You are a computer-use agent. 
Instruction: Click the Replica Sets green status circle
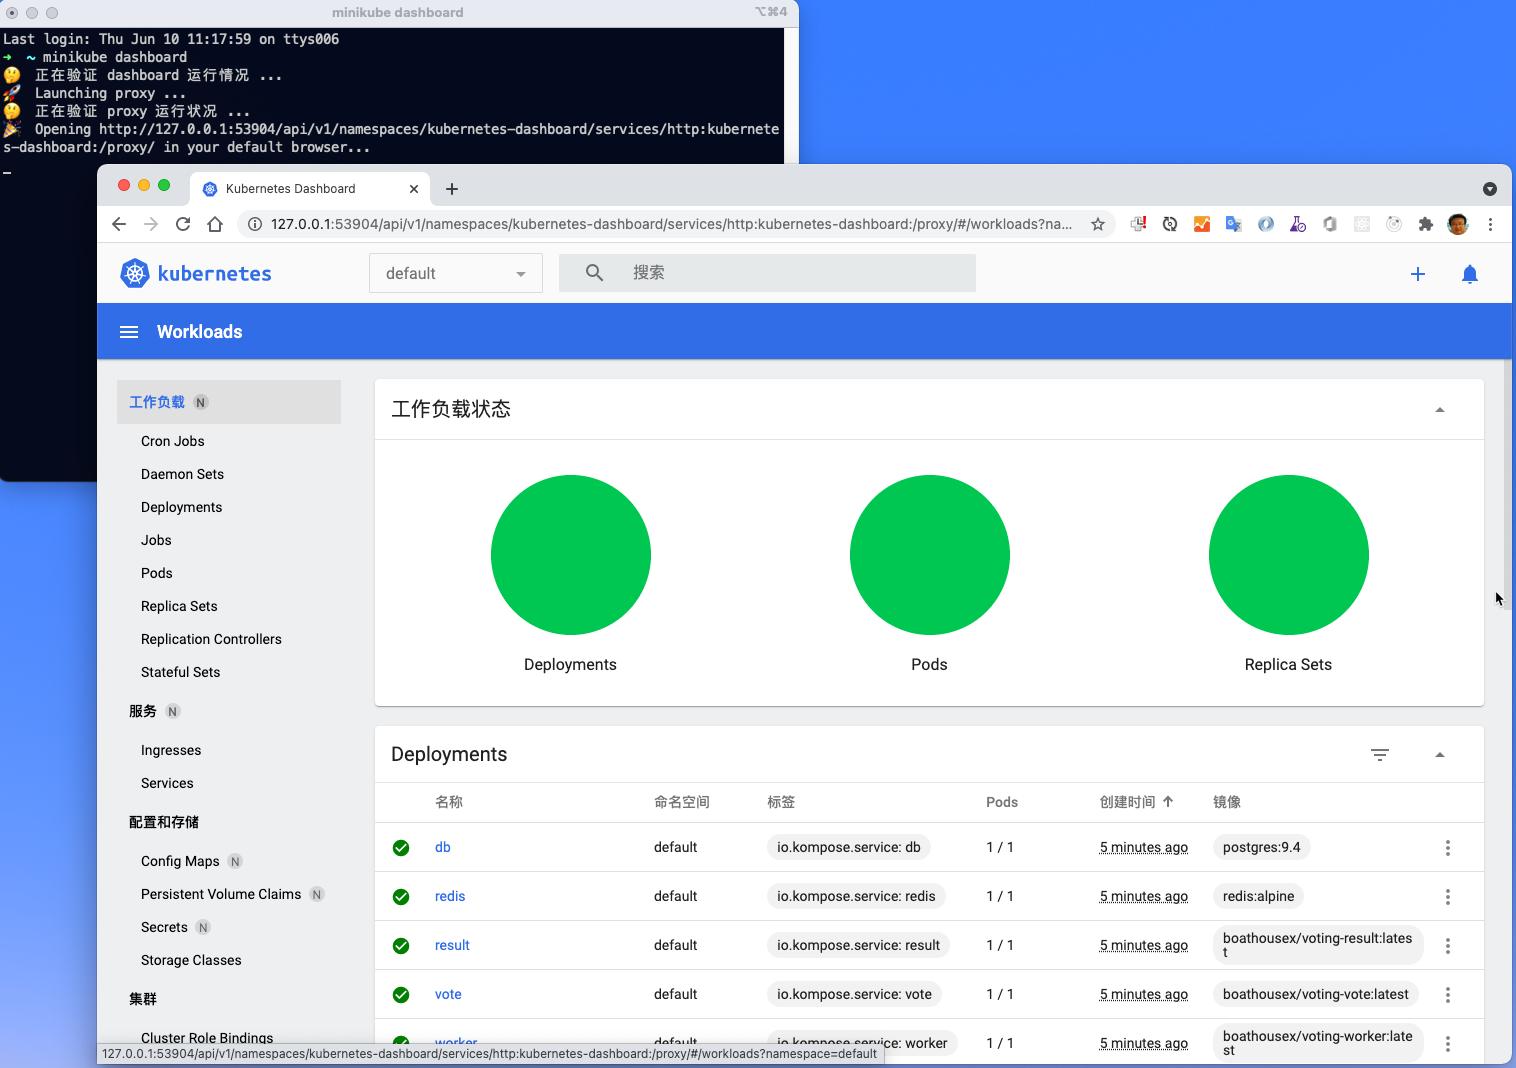click(x=1289, y=555)
